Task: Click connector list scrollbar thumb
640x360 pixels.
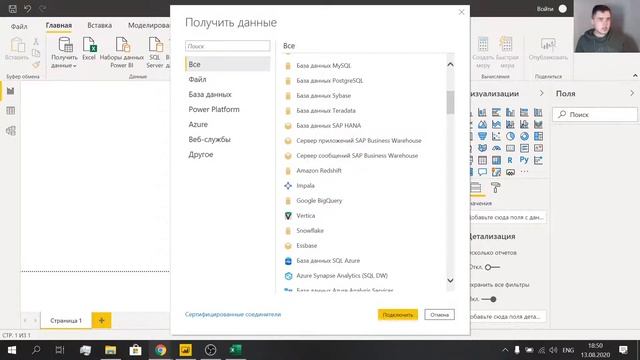Action: click(450, 102)
